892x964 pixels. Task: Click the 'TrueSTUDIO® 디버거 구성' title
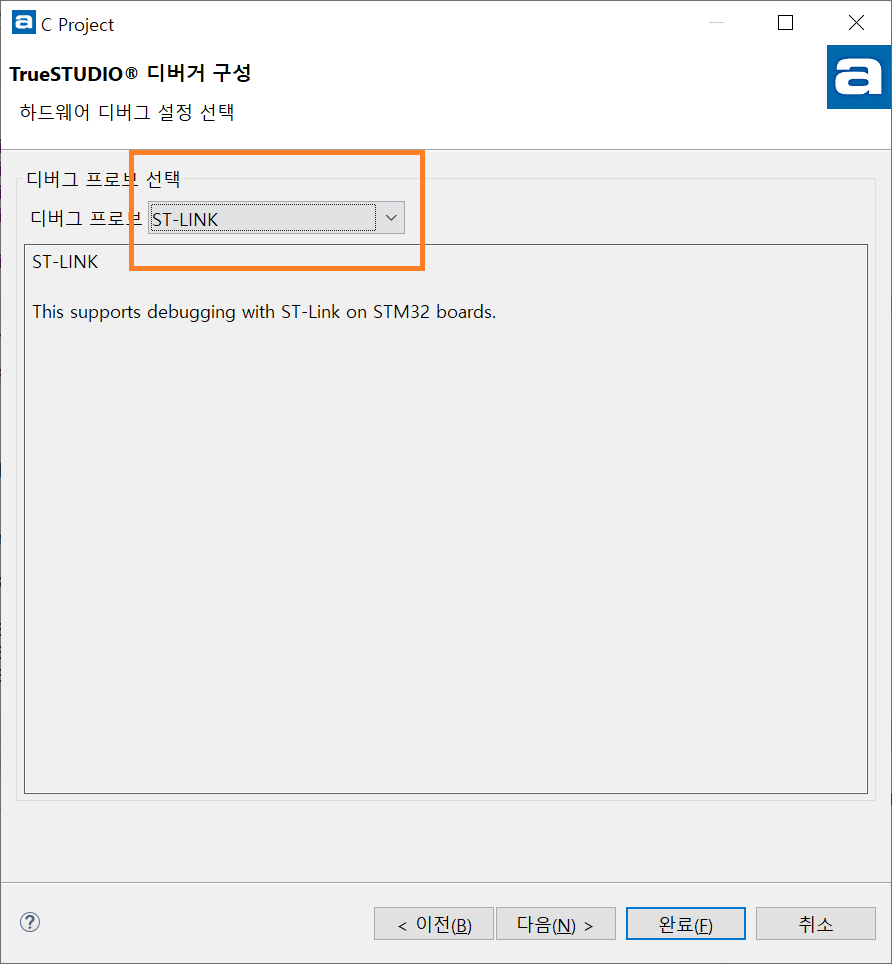point(130,73)
